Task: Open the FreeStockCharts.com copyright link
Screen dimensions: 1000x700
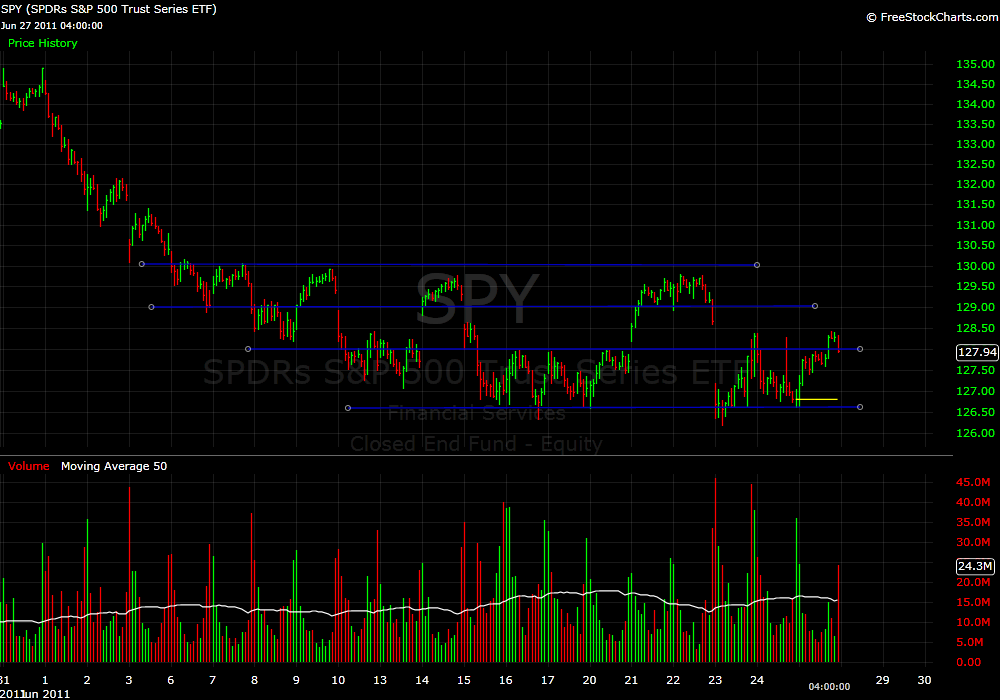Action: click(x=932, y=17)
